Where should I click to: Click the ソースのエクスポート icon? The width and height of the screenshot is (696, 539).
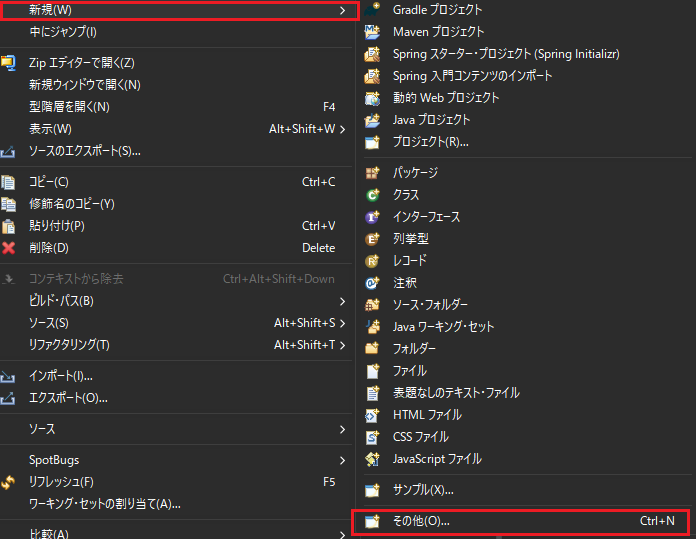coord(8,152)
